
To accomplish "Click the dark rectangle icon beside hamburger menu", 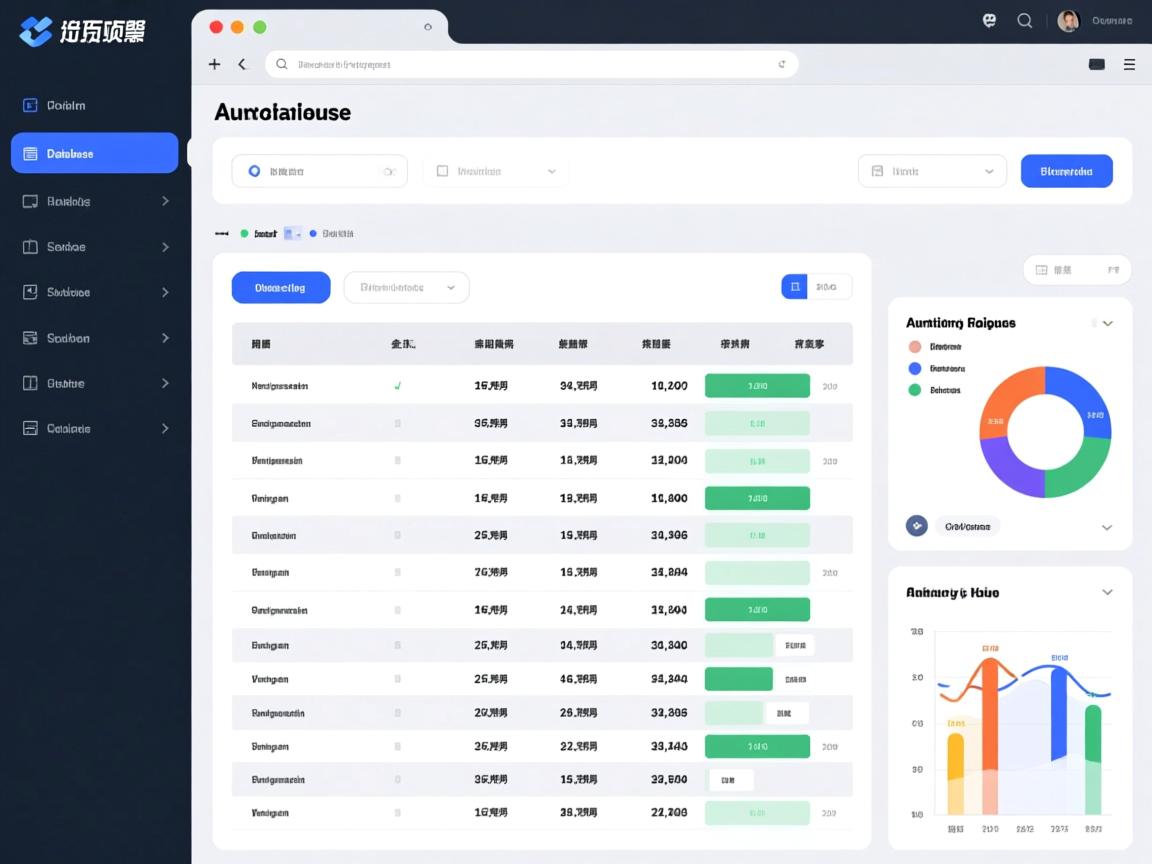I will 1096,64.
